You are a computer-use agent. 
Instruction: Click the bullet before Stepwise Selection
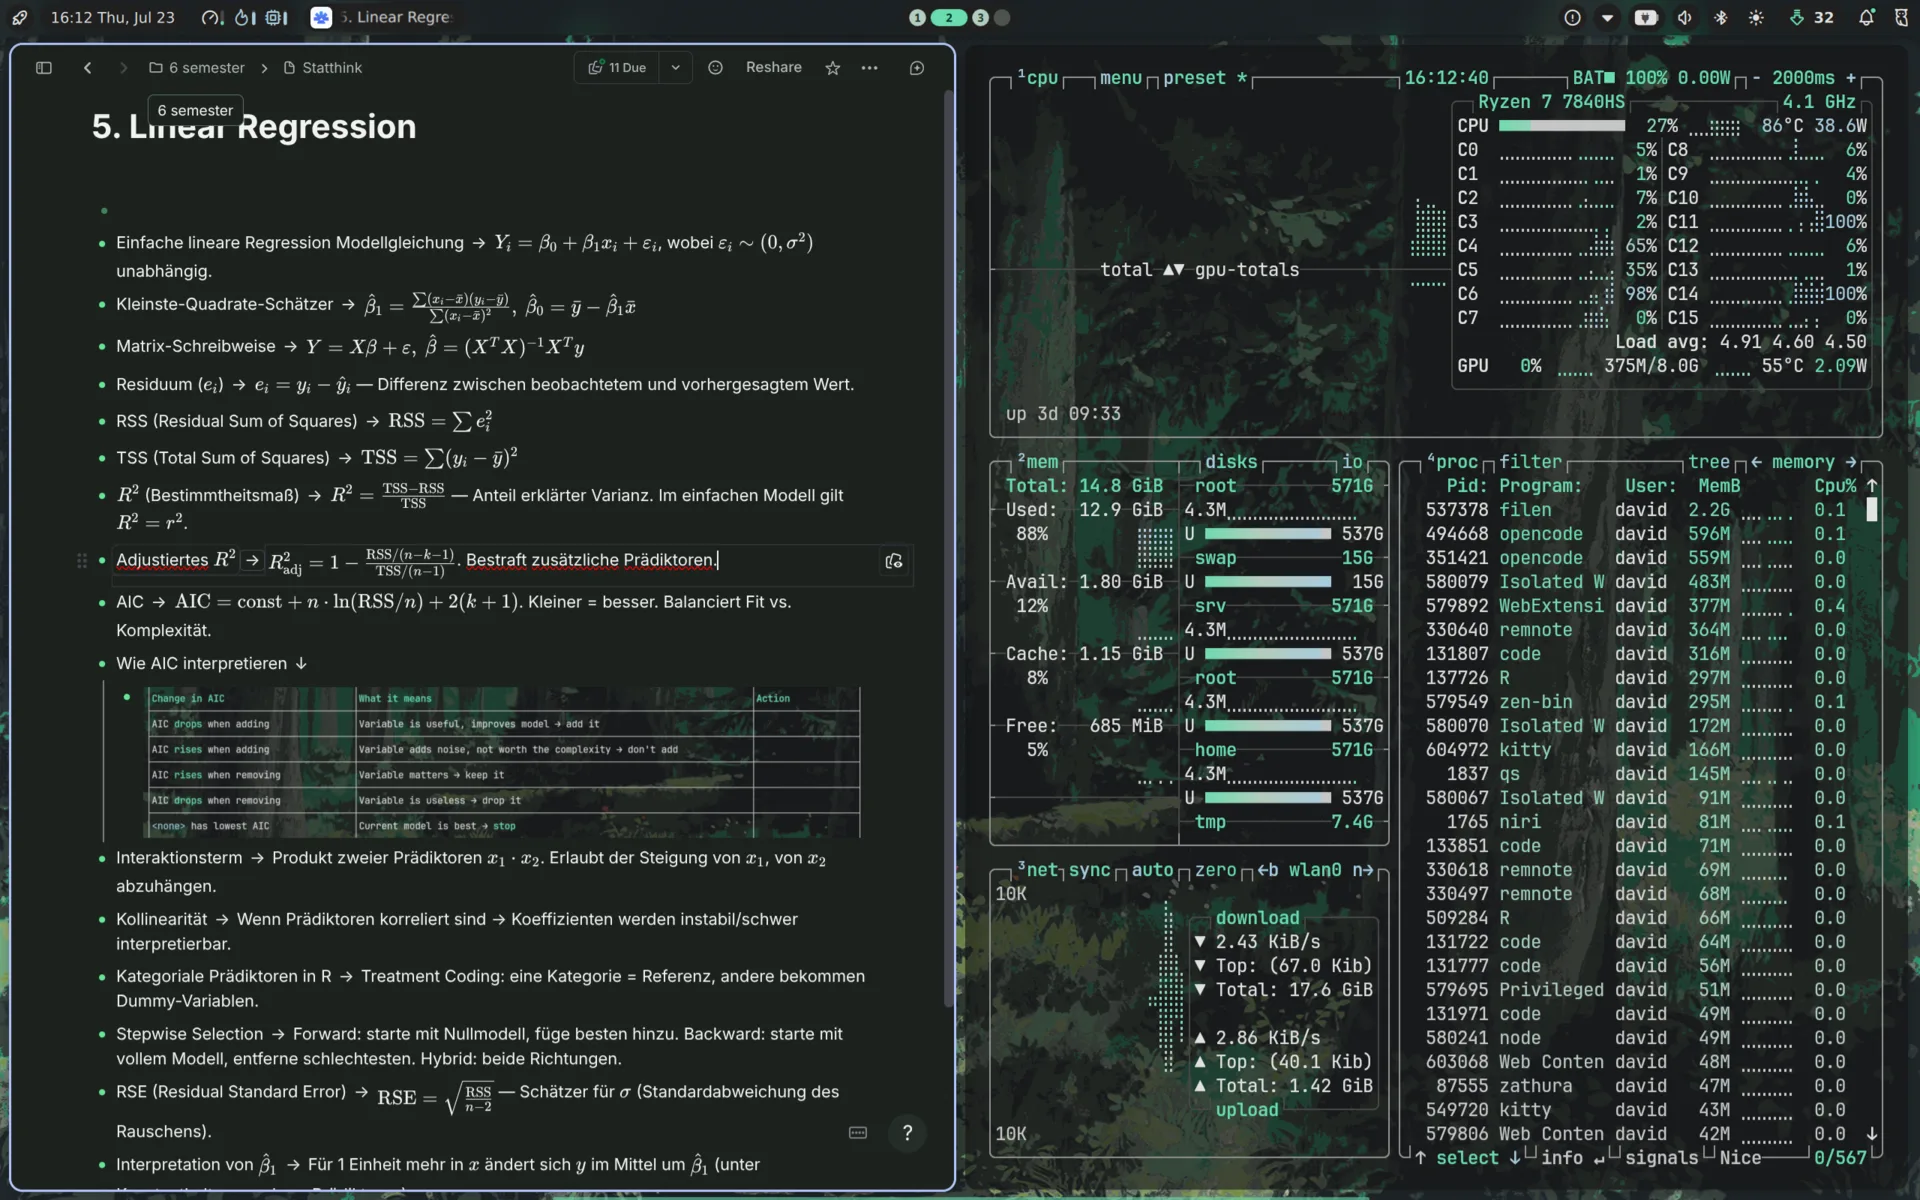tap(102, 1035)
